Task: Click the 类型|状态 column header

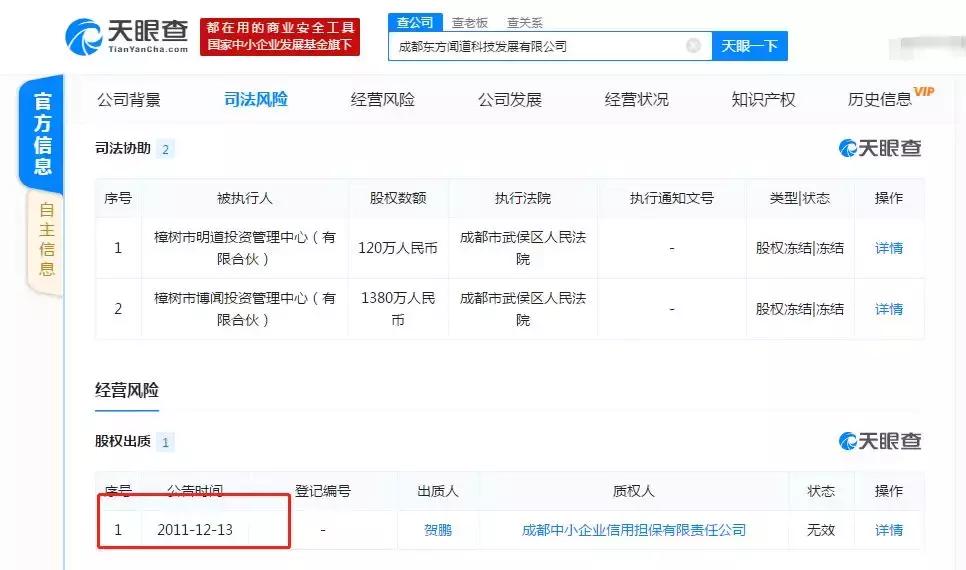Action: click(800, 198)
